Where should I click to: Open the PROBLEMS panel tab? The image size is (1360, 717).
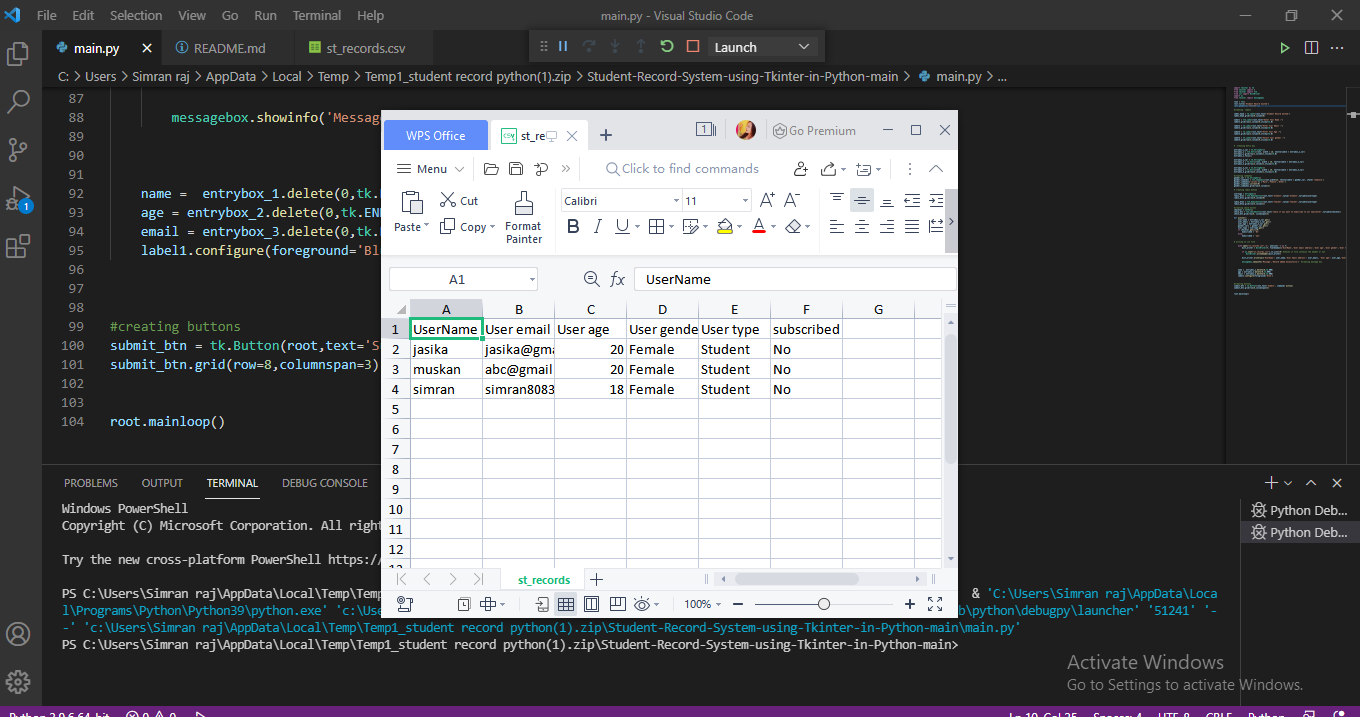pos(91,483)
